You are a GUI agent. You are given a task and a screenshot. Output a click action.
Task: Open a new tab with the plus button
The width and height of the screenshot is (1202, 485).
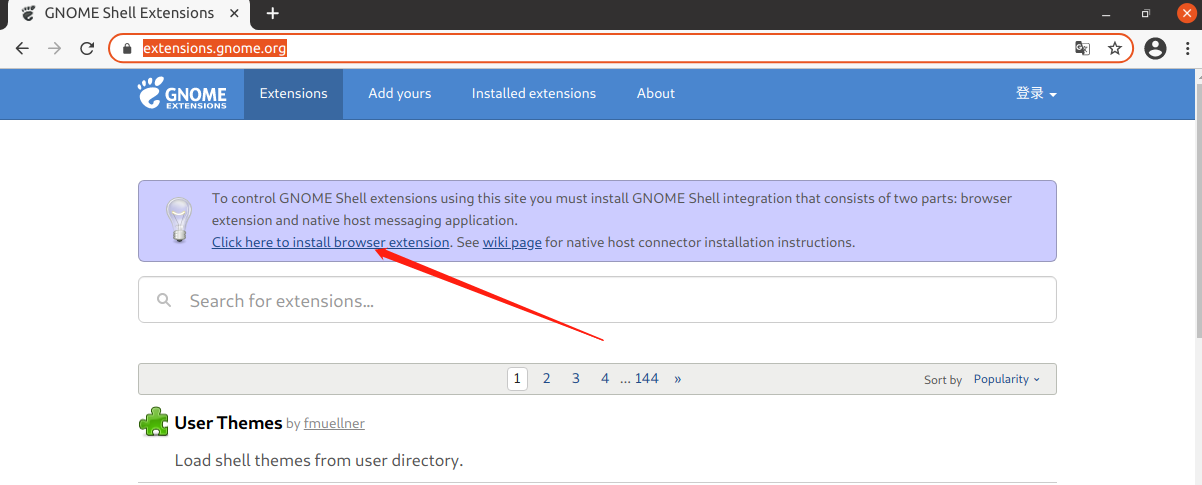(x=272, y=13)
